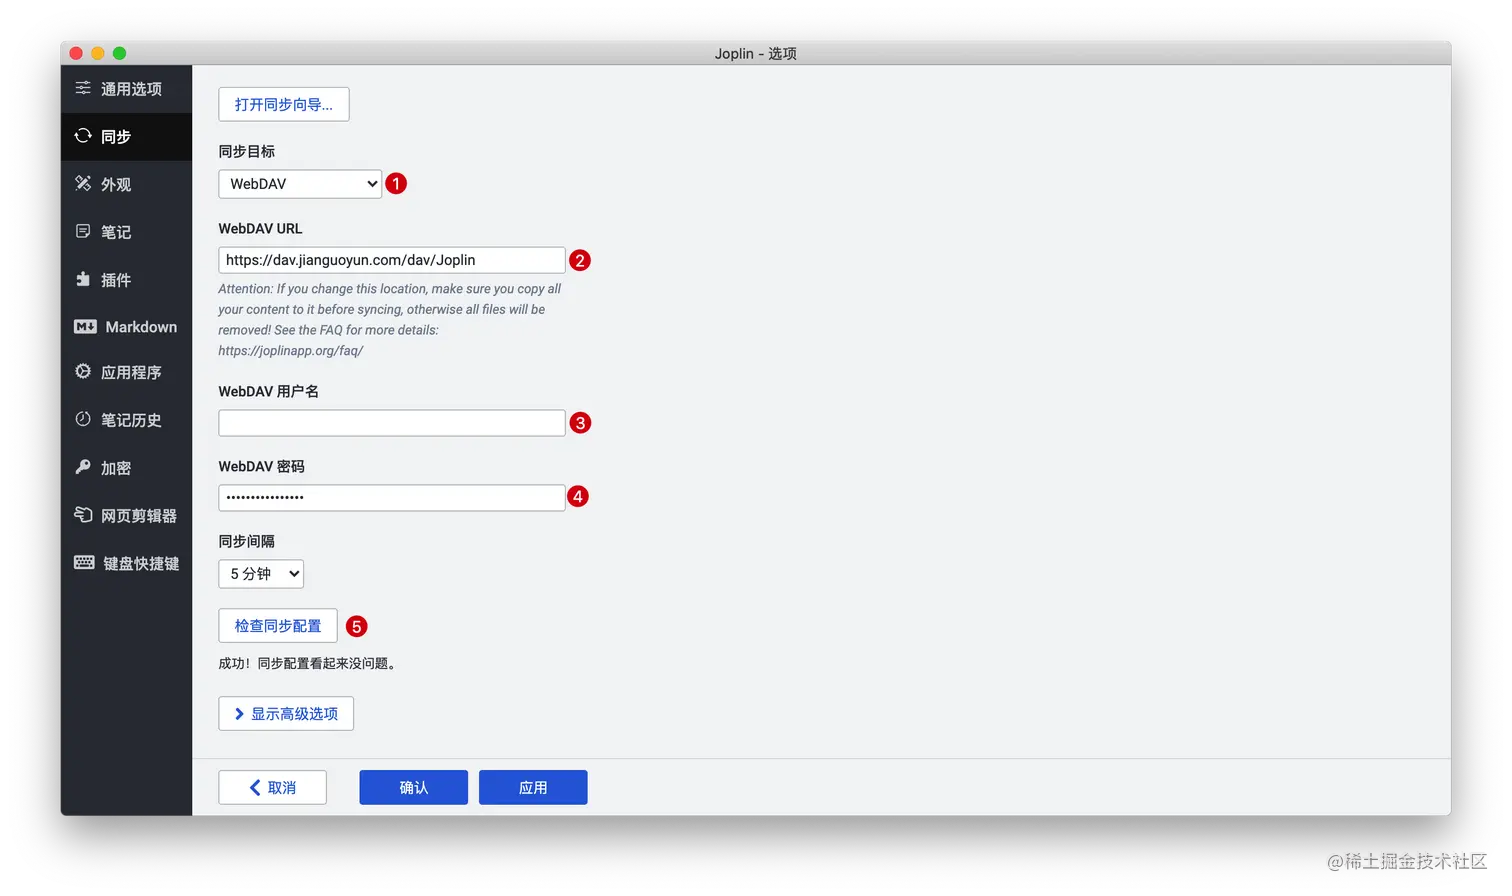
Task: Click the 取消 back button
Action: pos(273,788)
